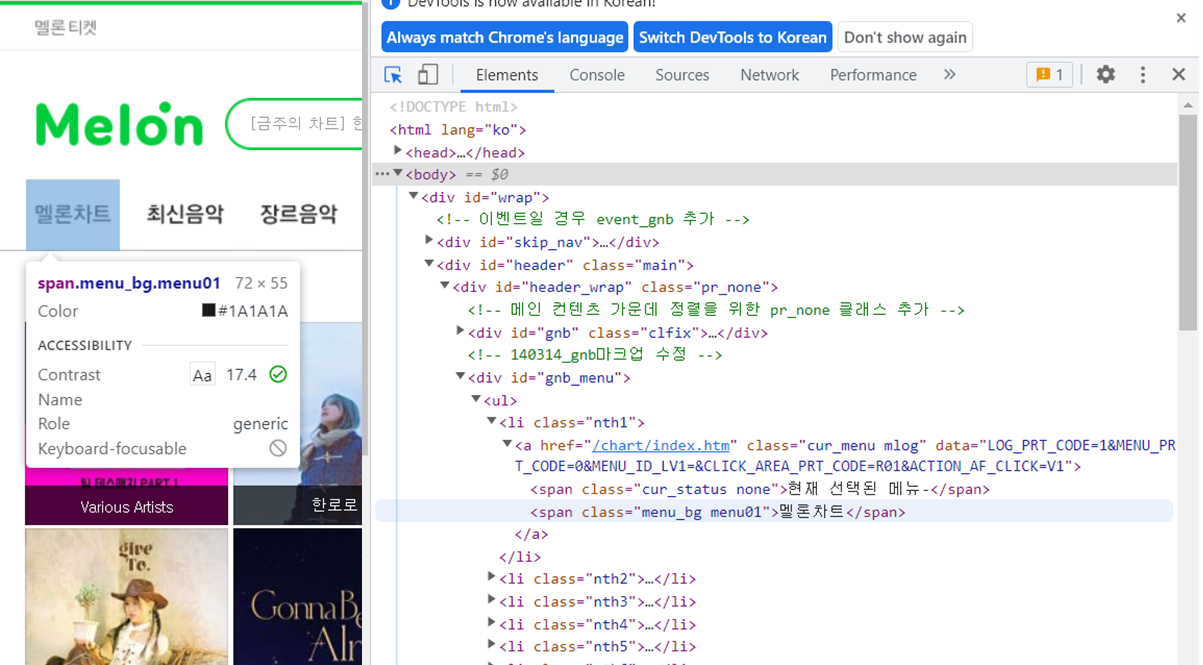Collapse the ul element node
The width and height of the screenshot is (1203, 665).
476,399
